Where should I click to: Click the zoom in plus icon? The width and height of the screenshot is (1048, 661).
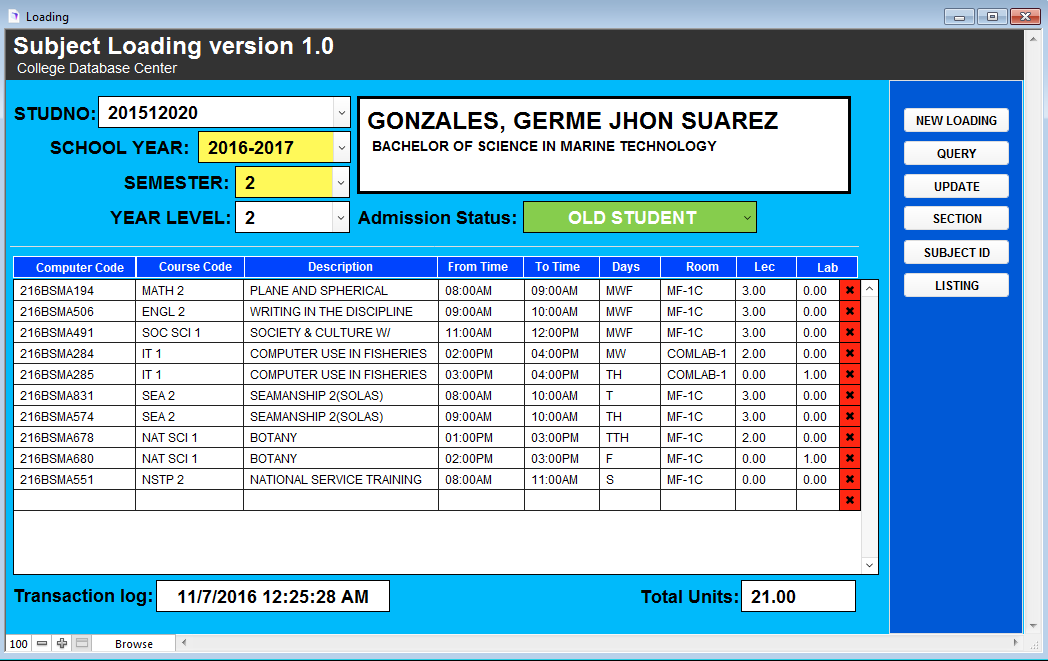point(62,643)
